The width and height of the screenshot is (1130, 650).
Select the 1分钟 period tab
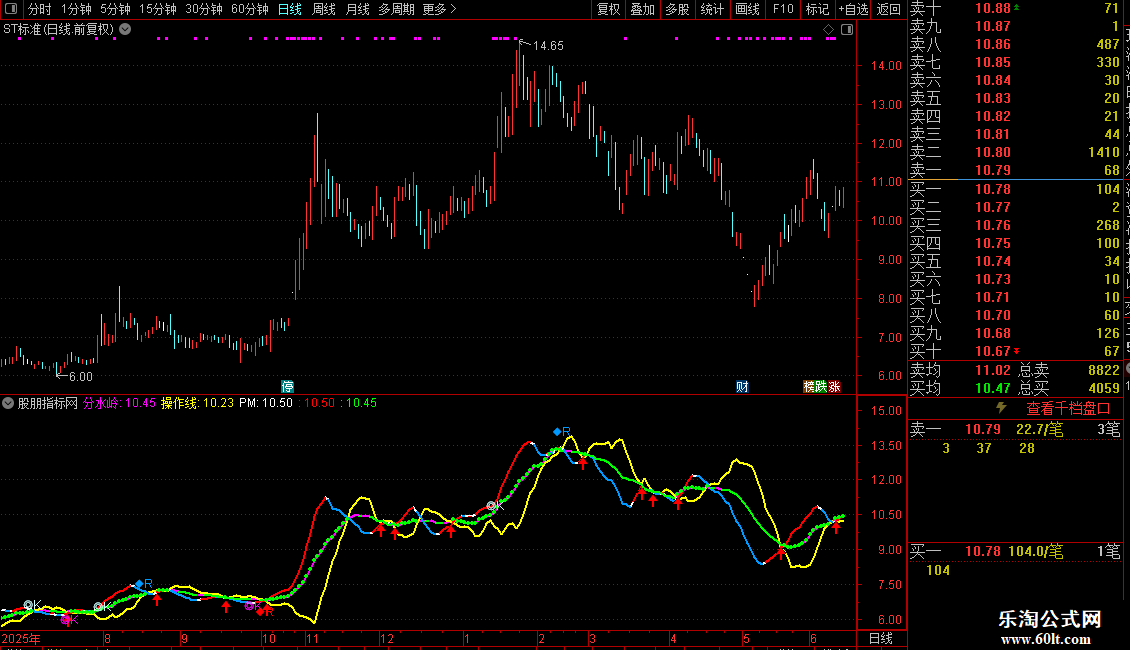(x=76, y=9)
